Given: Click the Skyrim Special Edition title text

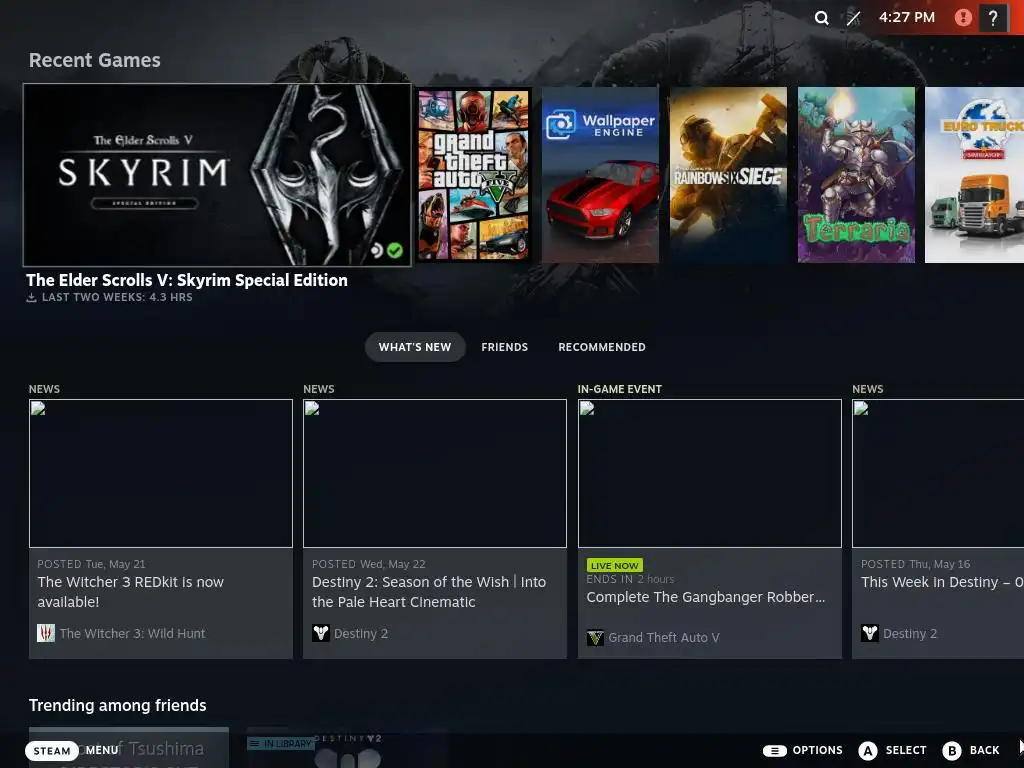Looking at the screenshot, I should tap(187, 280).
